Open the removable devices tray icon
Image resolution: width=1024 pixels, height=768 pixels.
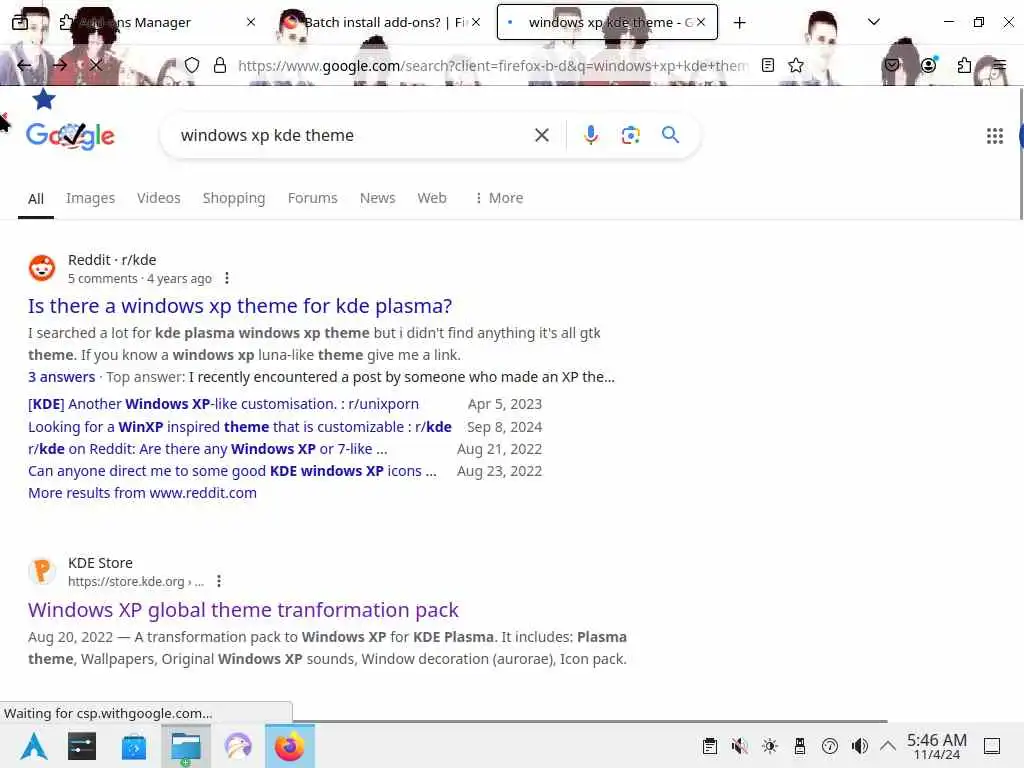[x=799, y=746]
